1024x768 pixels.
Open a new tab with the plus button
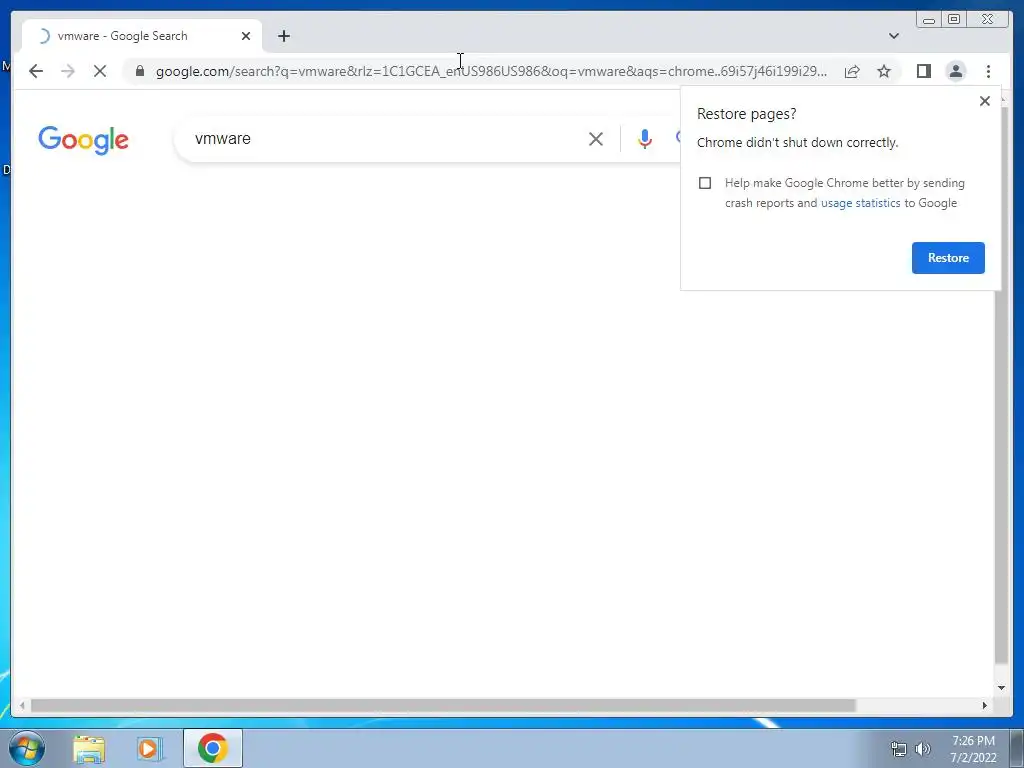click(x=283, y=36)
